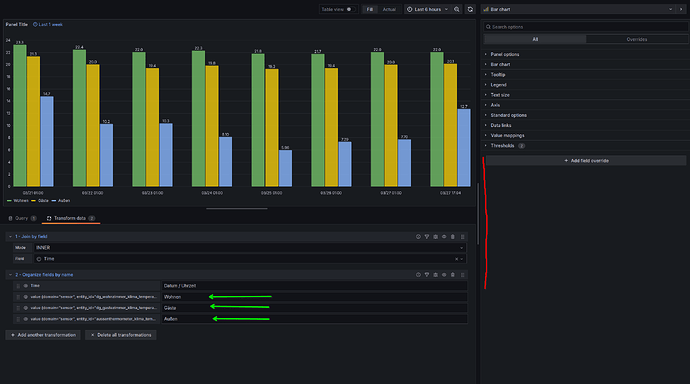The height and width of the screenshot is (384, 690).
Task: Switch to the Transform data tab
Action: pyautogui.click(x=70, y=218)
